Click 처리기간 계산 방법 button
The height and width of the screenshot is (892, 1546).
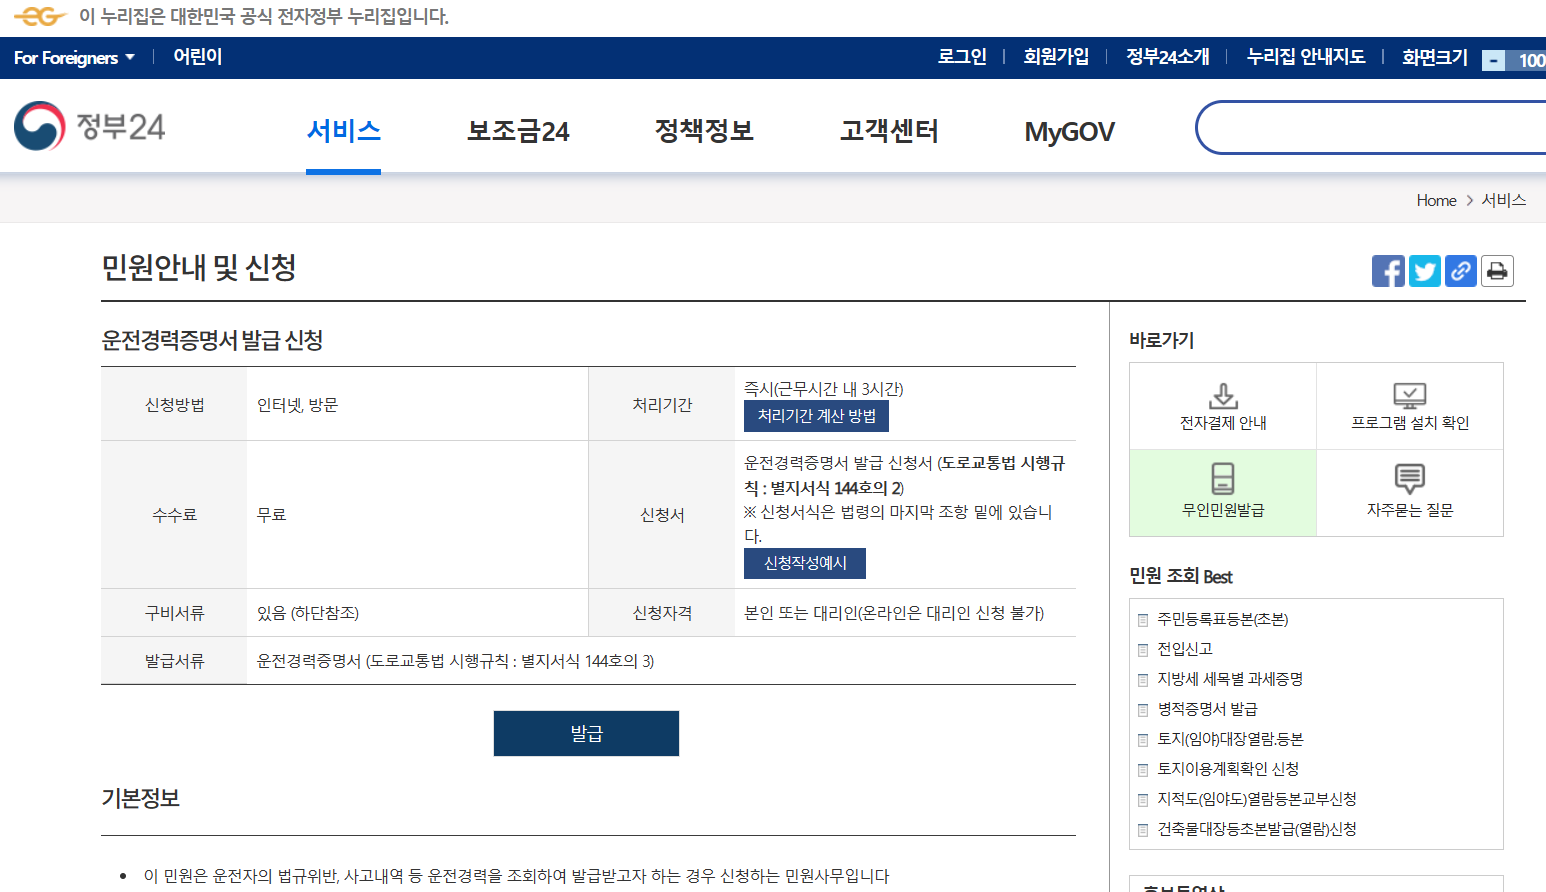816,416
